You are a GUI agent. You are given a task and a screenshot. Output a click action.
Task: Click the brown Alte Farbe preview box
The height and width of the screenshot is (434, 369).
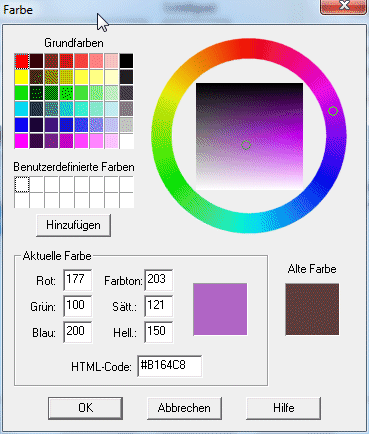[x=312, y=309]
